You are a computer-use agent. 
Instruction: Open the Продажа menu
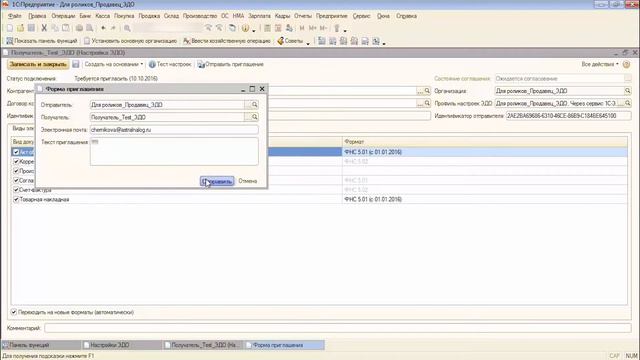coord(149,16)
